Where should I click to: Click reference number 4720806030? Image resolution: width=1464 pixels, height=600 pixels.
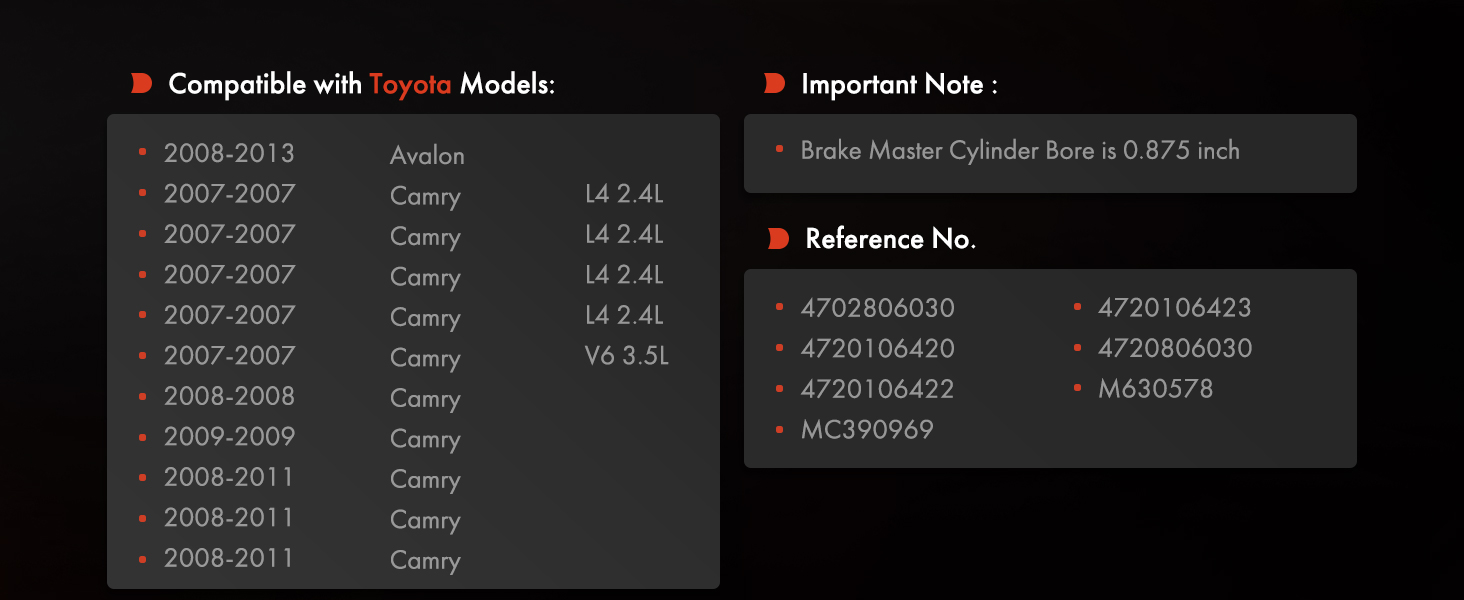pyautogui.click(x=1174, y=348)
